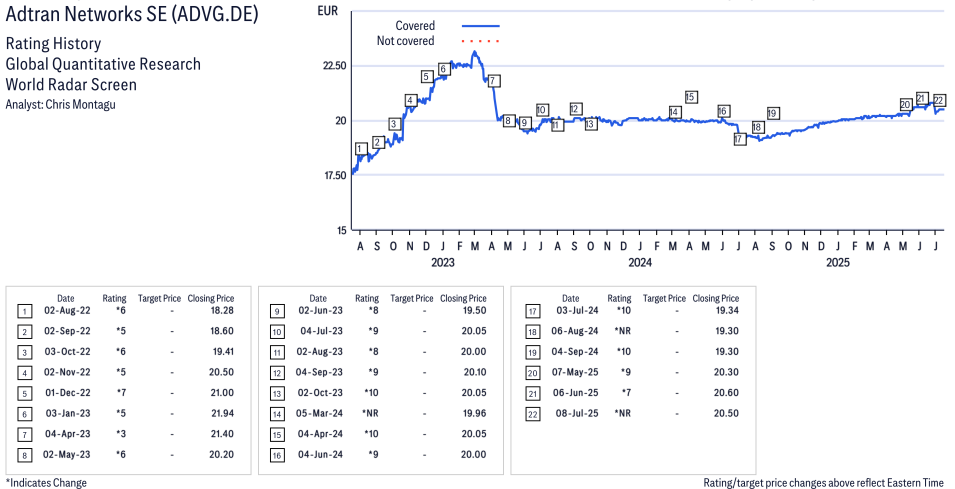Click the 02-May-23 date cell
955x489 pixels.
pos(66,455)
